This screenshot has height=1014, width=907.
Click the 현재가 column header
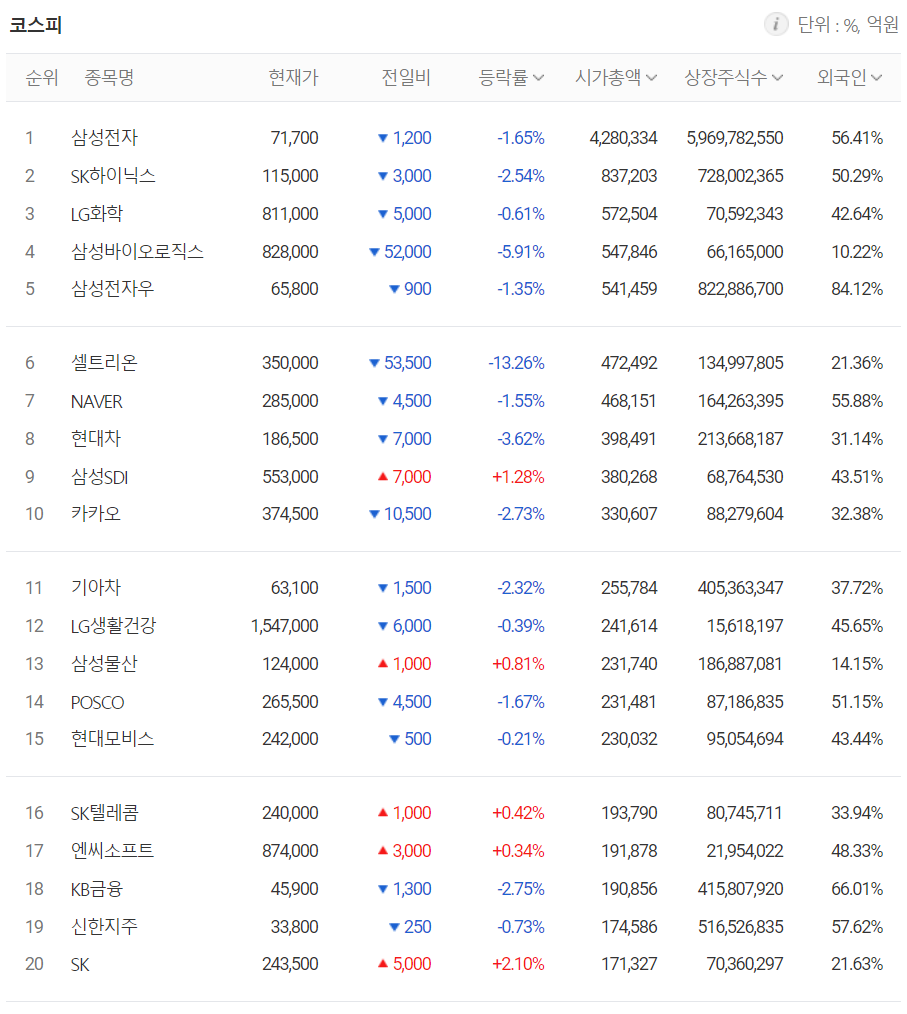293,78
